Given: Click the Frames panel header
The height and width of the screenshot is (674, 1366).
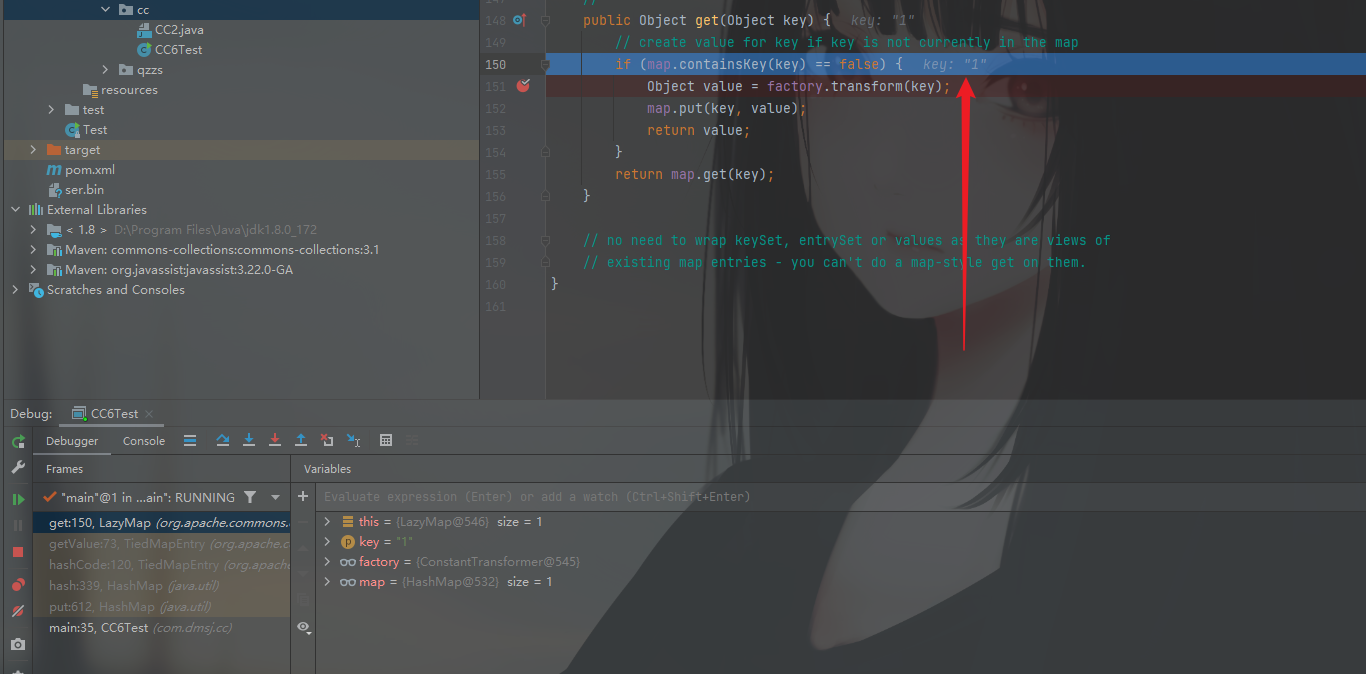Looking at the screenshot, I should point(64,469).
